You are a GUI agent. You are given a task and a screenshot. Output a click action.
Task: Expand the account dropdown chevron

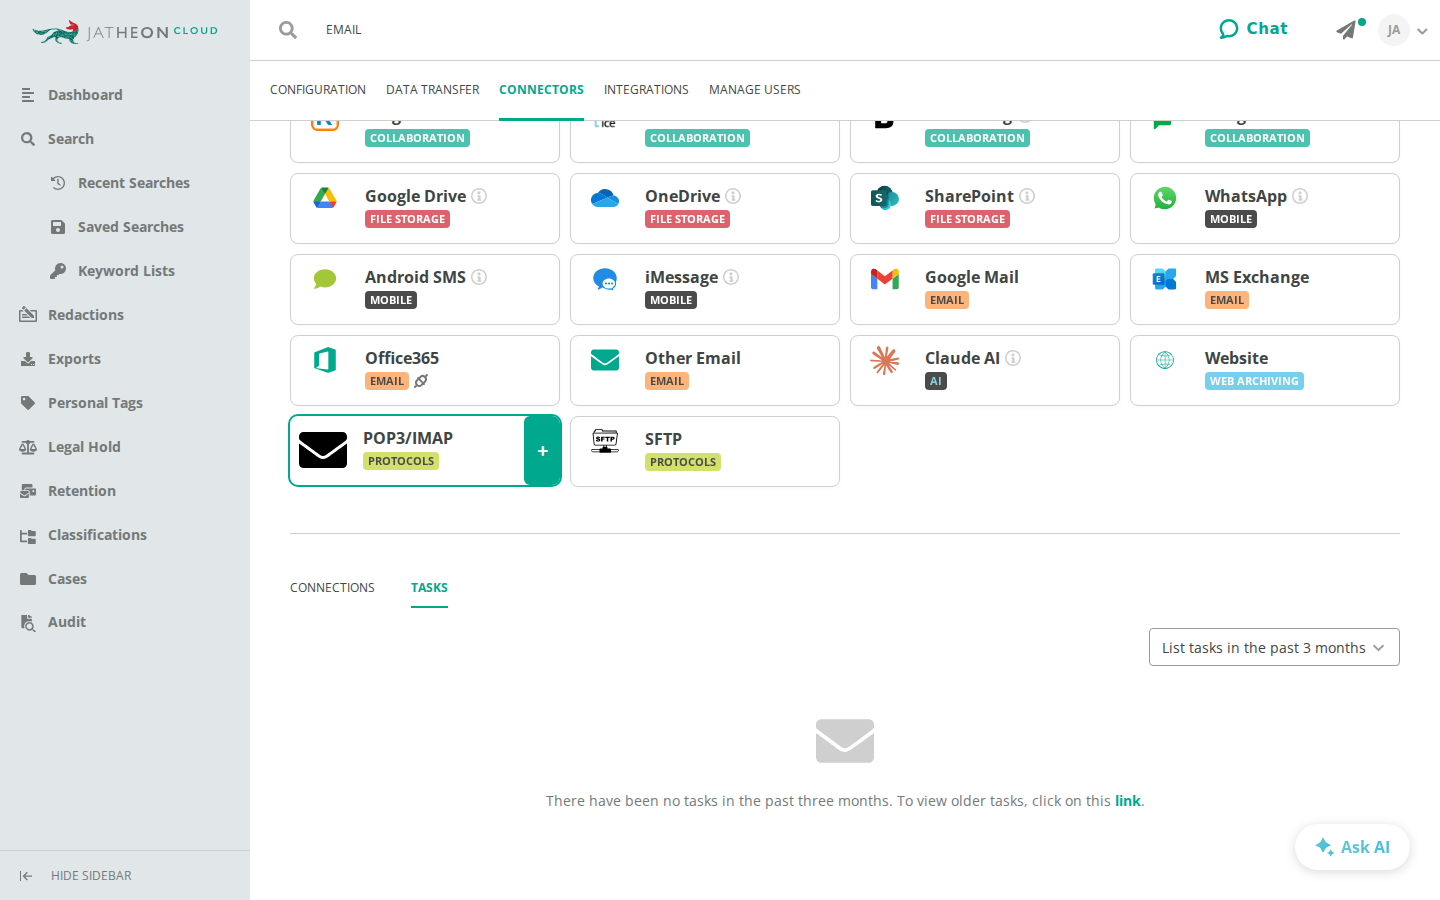click(1422, 31)
